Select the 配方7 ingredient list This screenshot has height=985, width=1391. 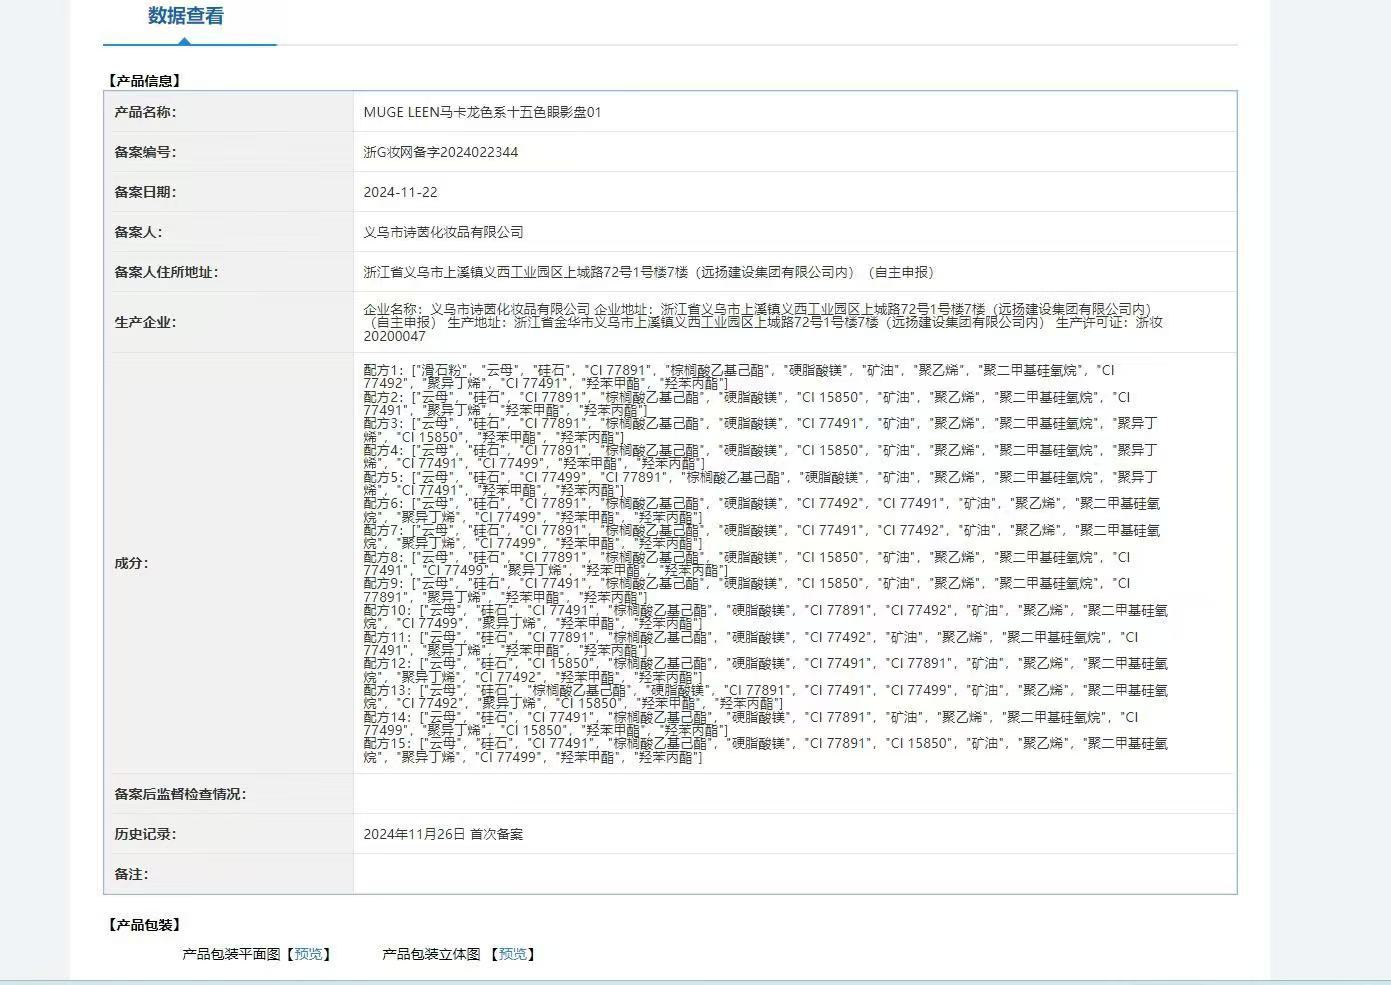click(x=762, y=537)
